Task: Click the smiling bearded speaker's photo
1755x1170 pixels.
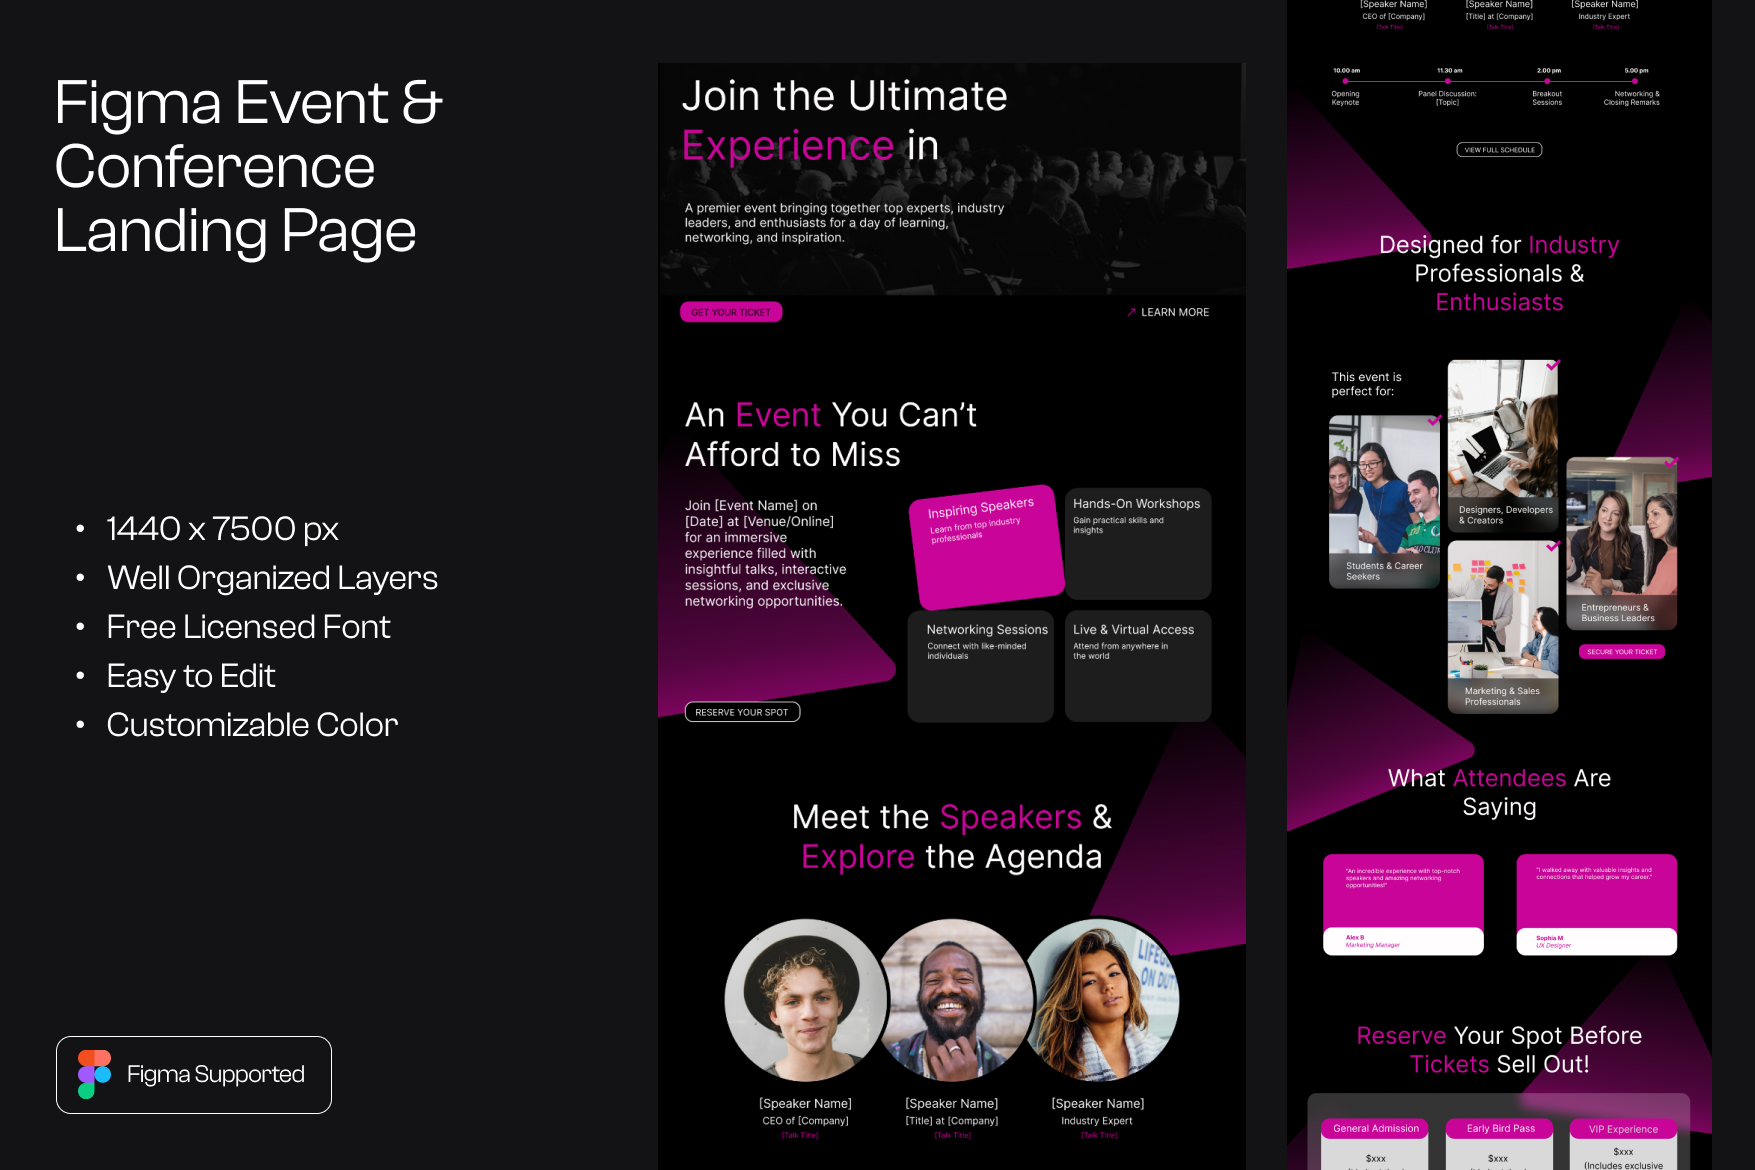Action: [952, 1000]
